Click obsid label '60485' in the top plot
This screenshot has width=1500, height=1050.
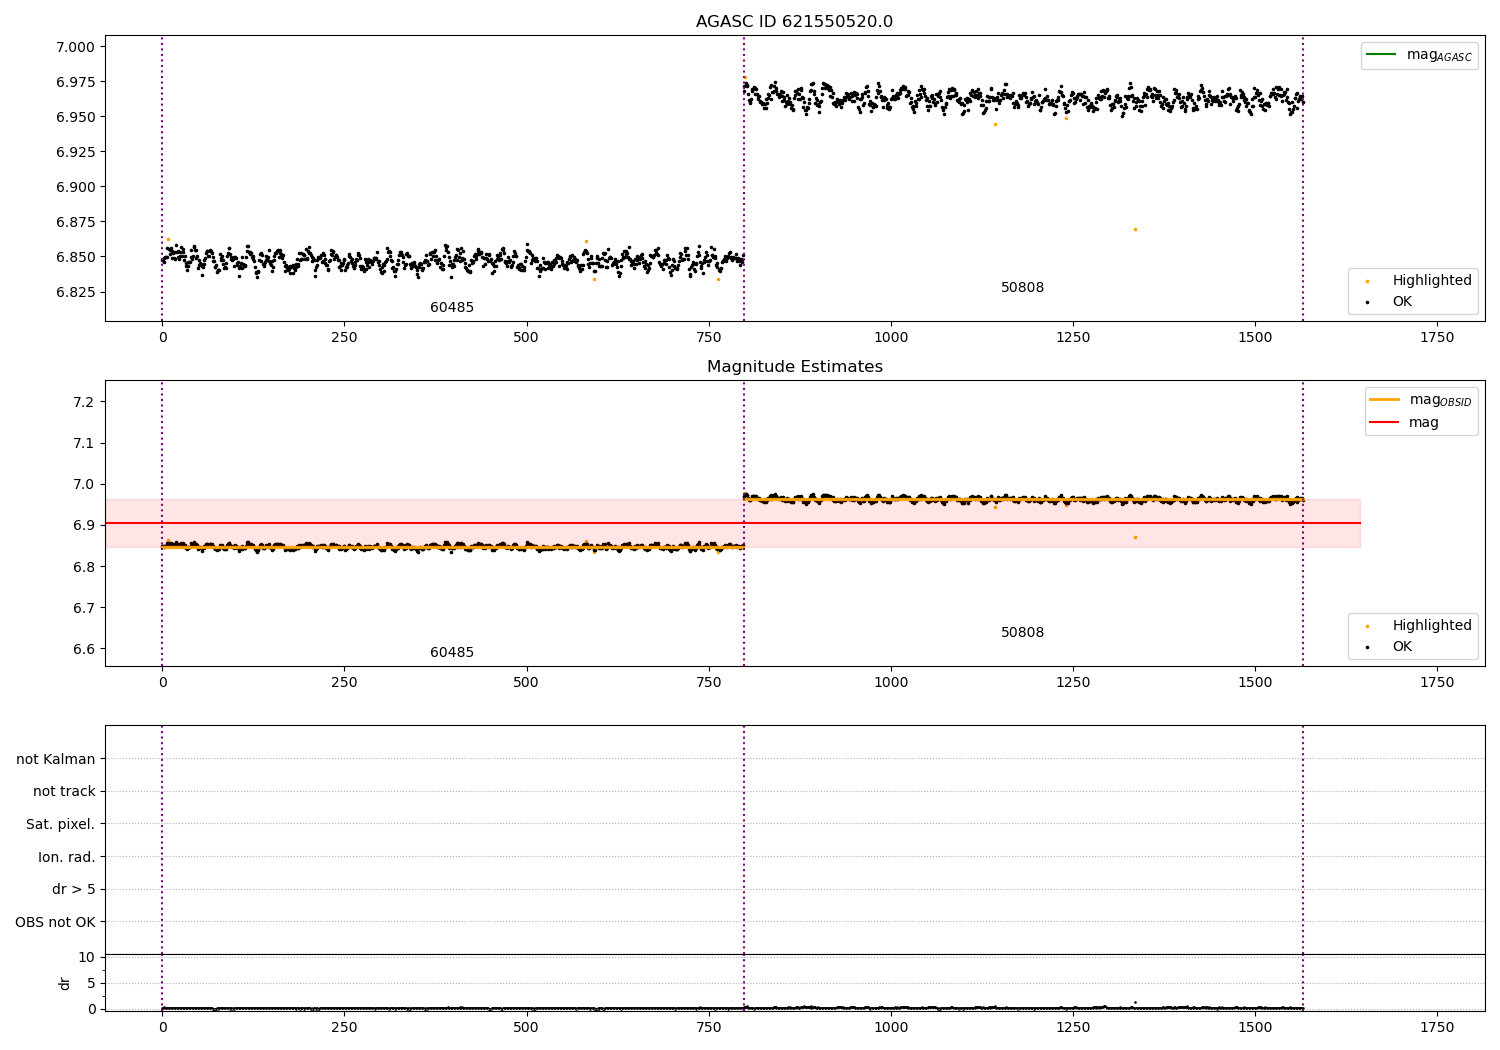point(452,308)
